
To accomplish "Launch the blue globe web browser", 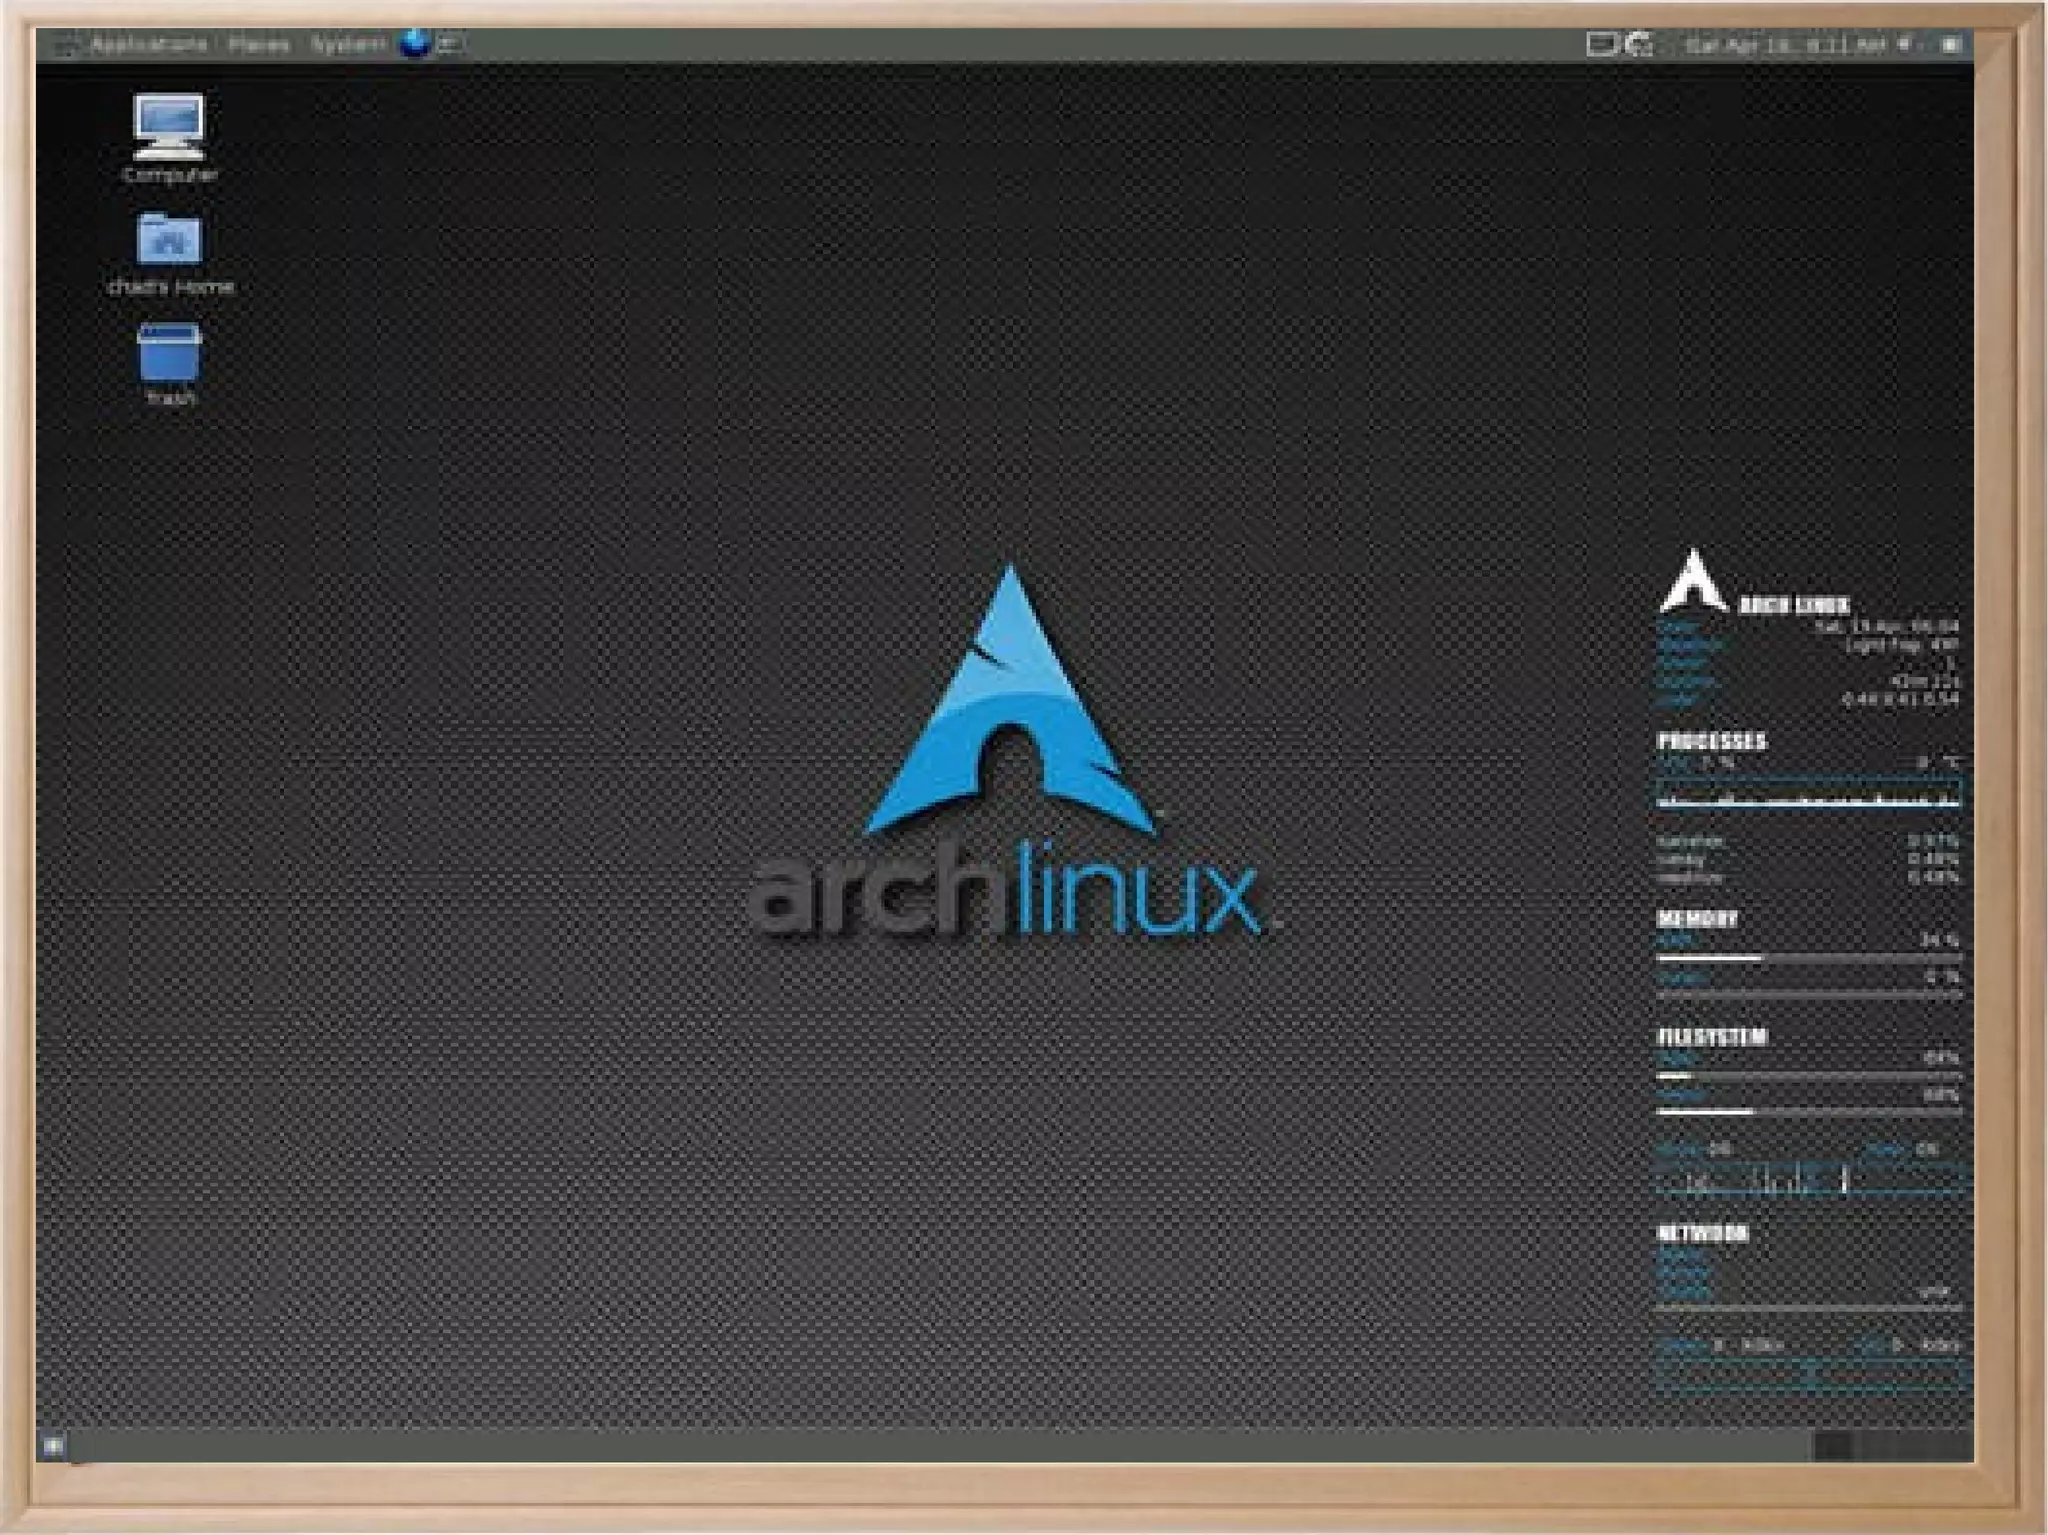I will tap(414, 44).
